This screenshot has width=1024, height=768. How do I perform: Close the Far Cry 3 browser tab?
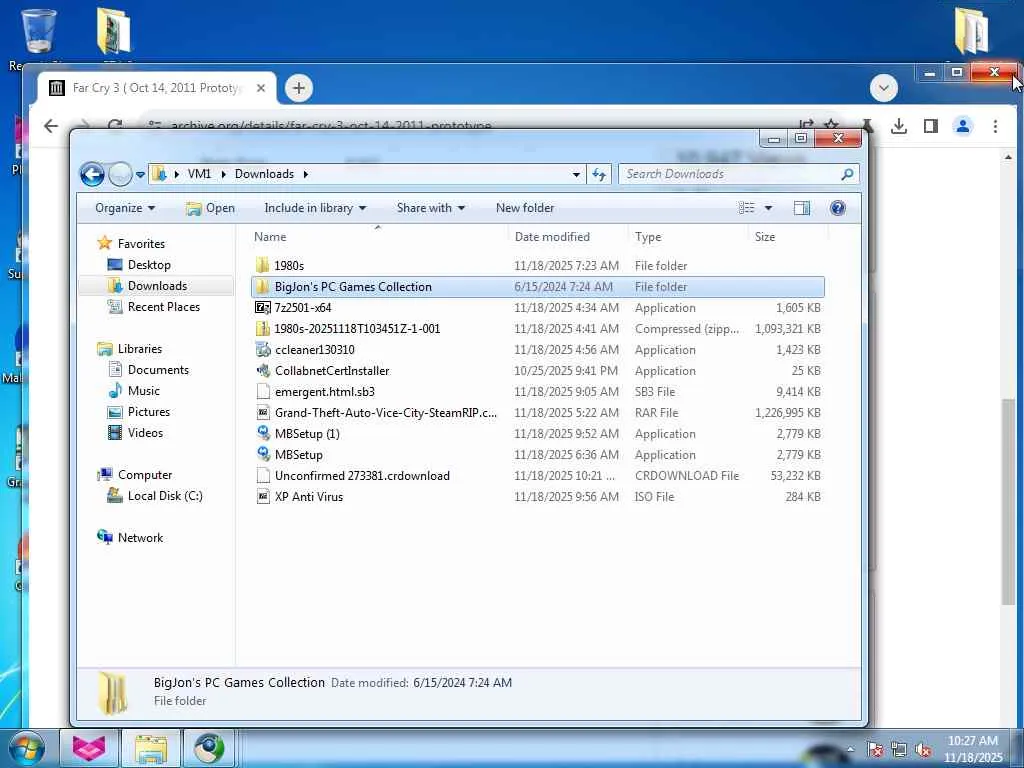[x=261, y=88]
